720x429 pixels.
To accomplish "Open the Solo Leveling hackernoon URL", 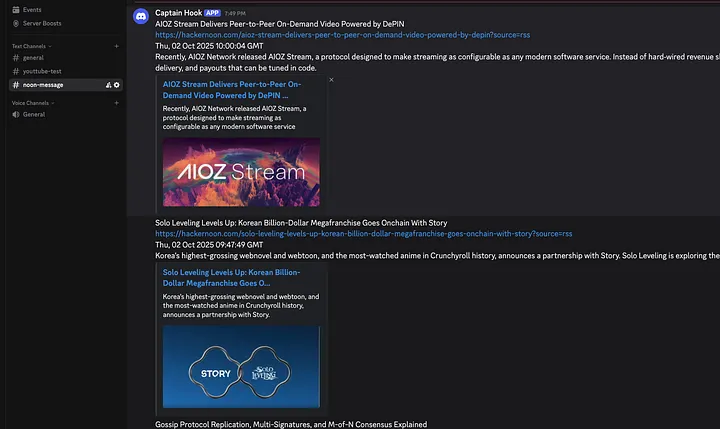I will [x=363, y=233].
